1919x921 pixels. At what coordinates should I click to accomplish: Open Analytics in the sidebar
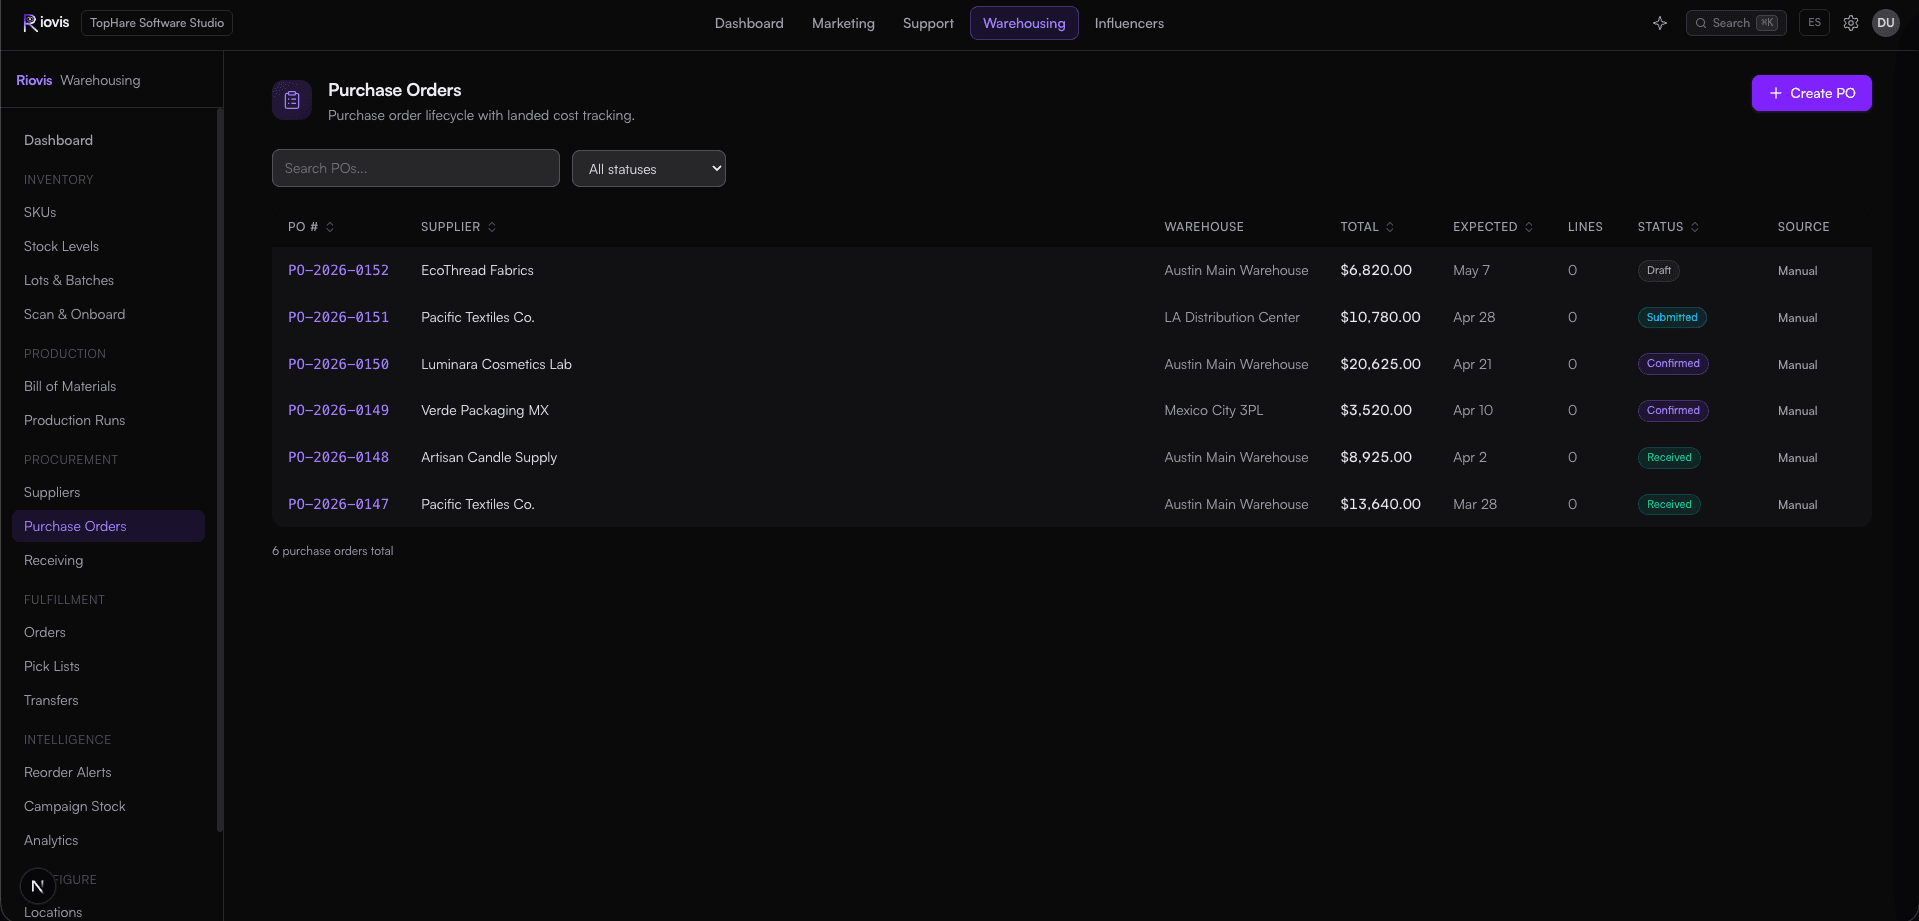(51, 840)
